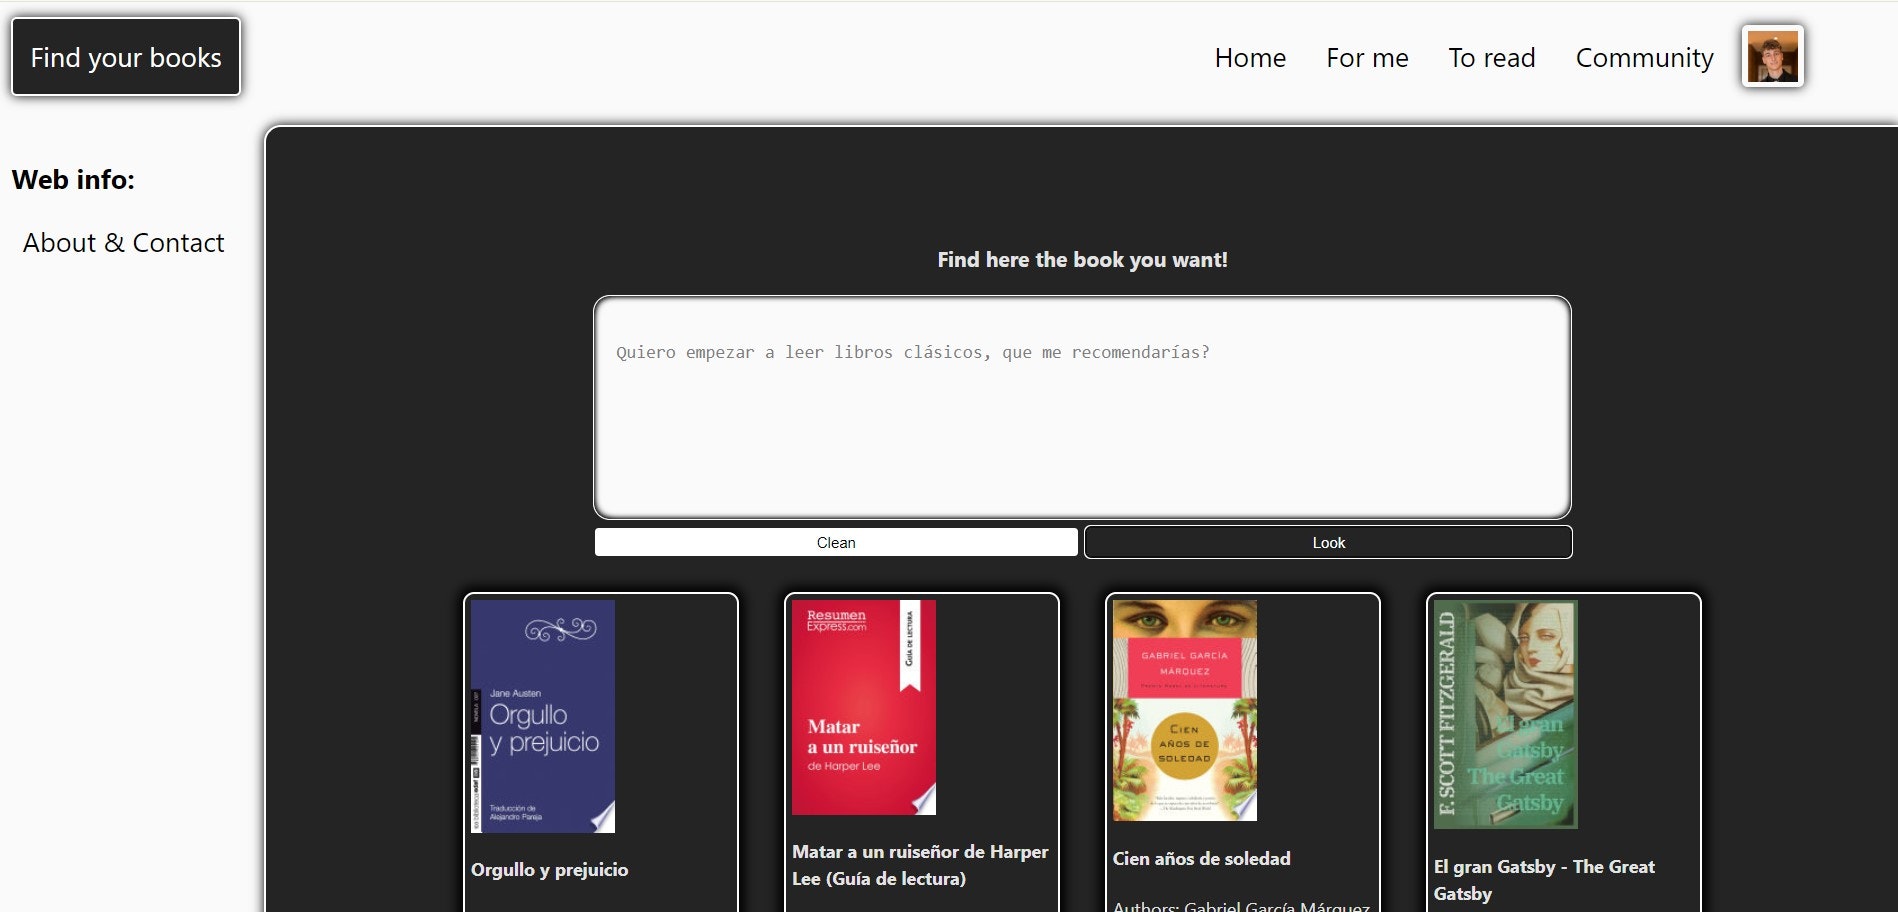Open the To read list
The width and height of the screenshot is (1898, 912).
(x=1491, y=58)
